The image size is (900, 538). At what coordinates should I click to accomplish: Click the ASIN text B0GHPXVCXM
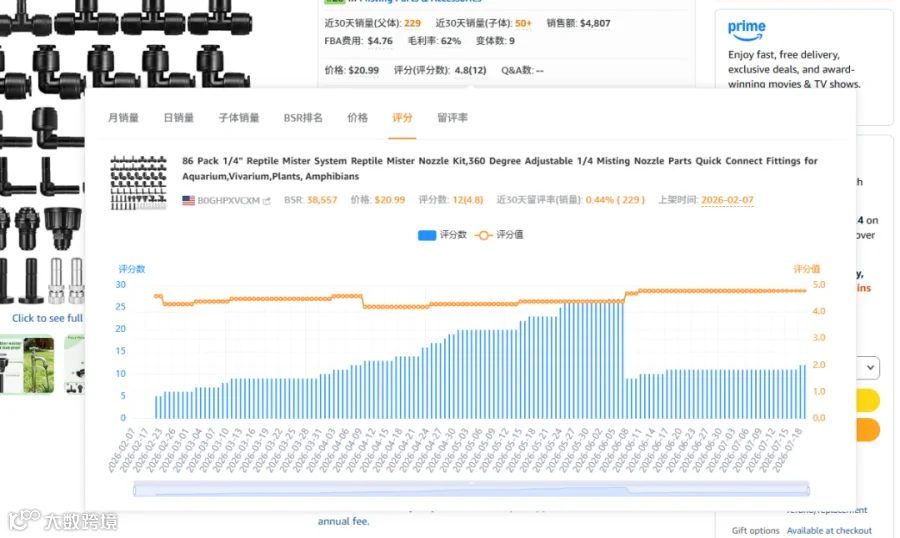point(228,200)
